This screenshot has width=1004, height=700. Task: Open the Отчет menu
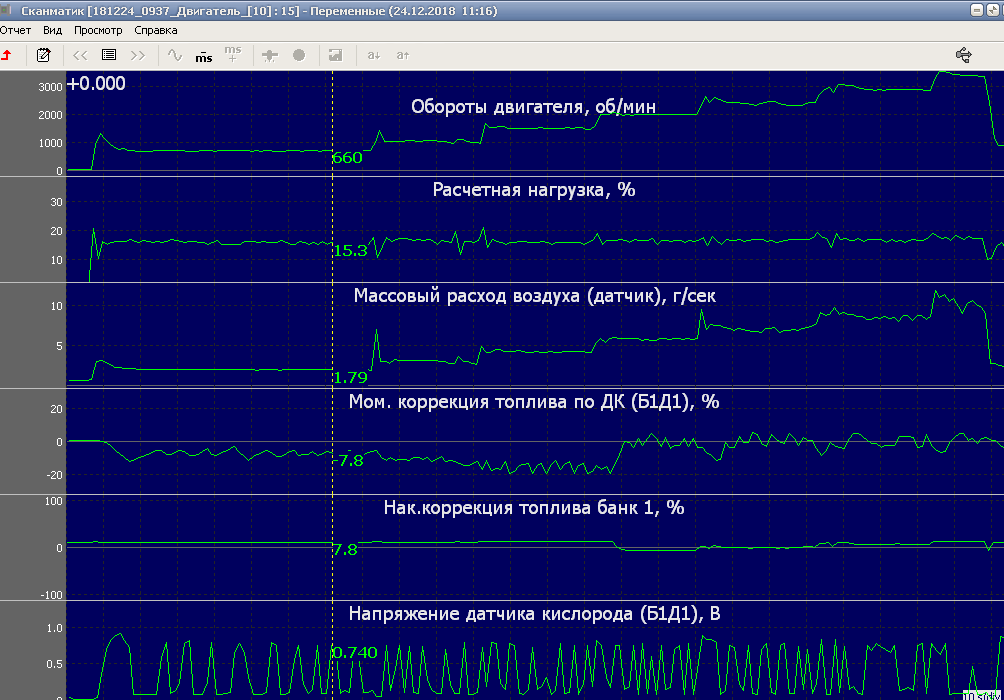pyautogui.click(x=15, y=30)
